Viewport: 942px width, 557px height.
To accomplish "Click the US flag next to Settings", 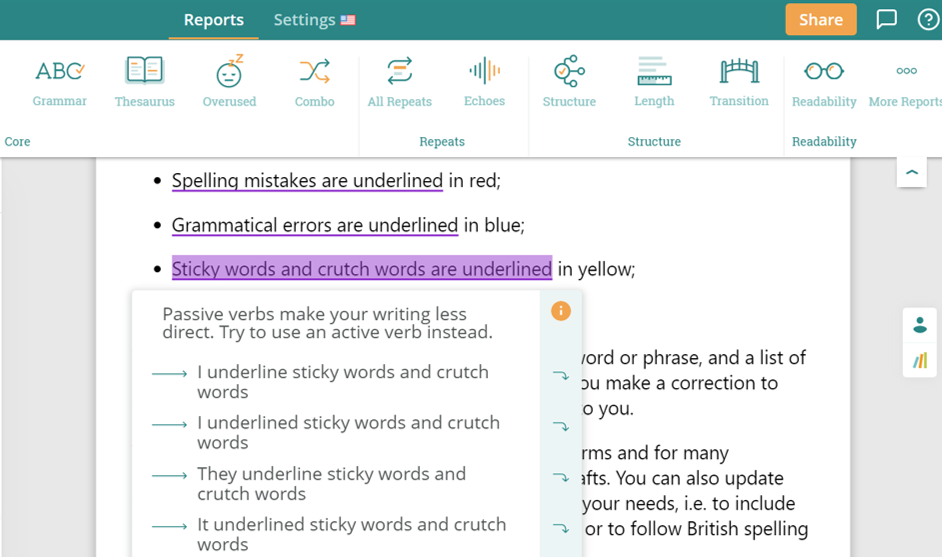I will (x=348, y=20).
